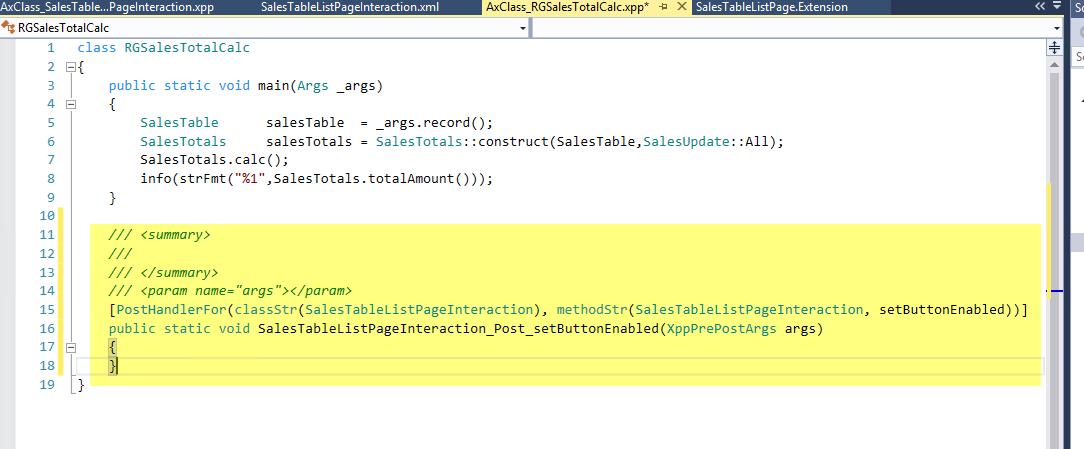Switch to SalesTableListPage.Extension tab
1084x449 pixels.
771,7
